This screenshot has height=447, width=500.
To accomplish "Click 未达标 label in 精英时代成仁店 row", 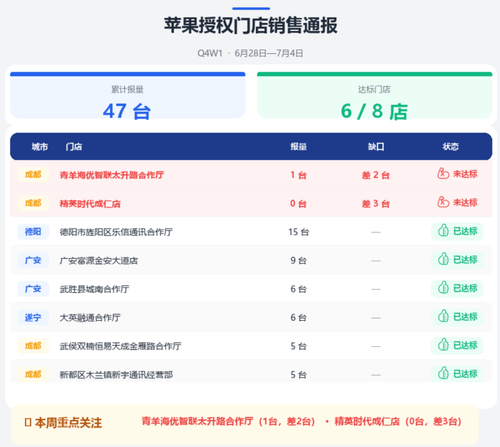I will 465,202.
